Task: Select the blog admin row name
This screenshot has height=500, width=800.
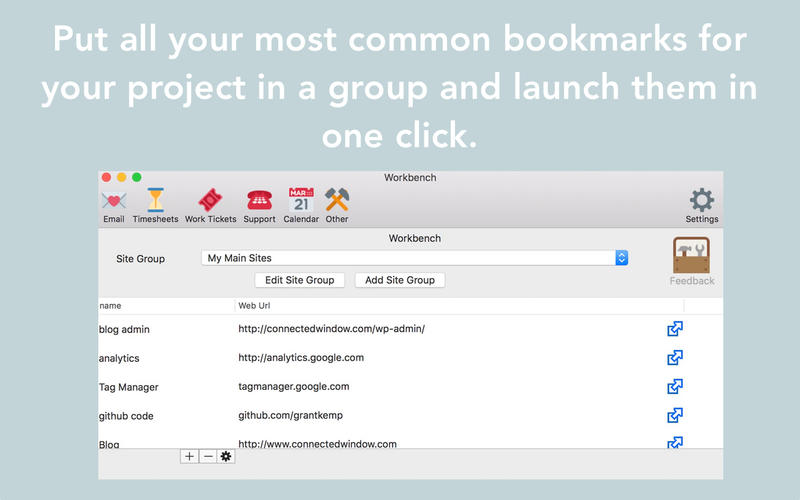Action: (x=124, y=330)
